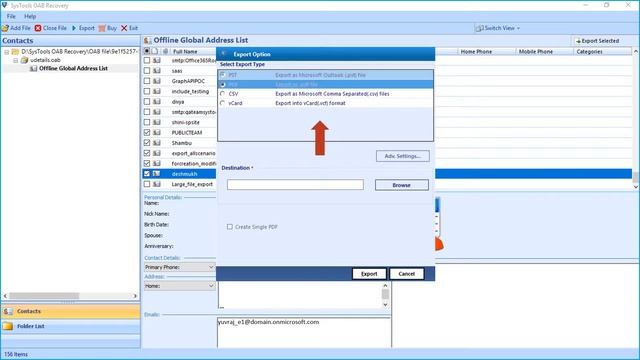Click the contact card icon for Shambu
Viewport: 640px width, 360px height.
click(157, 143)
